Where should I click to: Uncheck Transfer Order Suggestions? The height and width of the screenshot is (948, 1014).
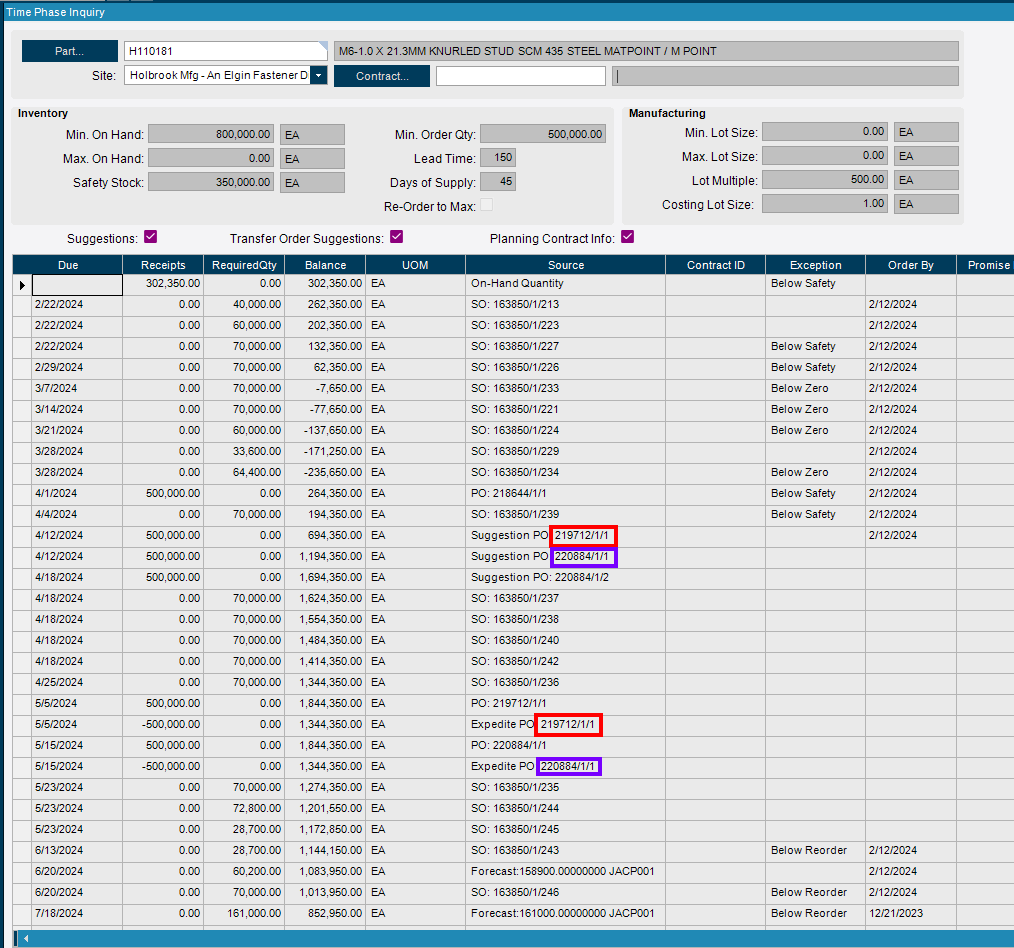pos(396,237)
